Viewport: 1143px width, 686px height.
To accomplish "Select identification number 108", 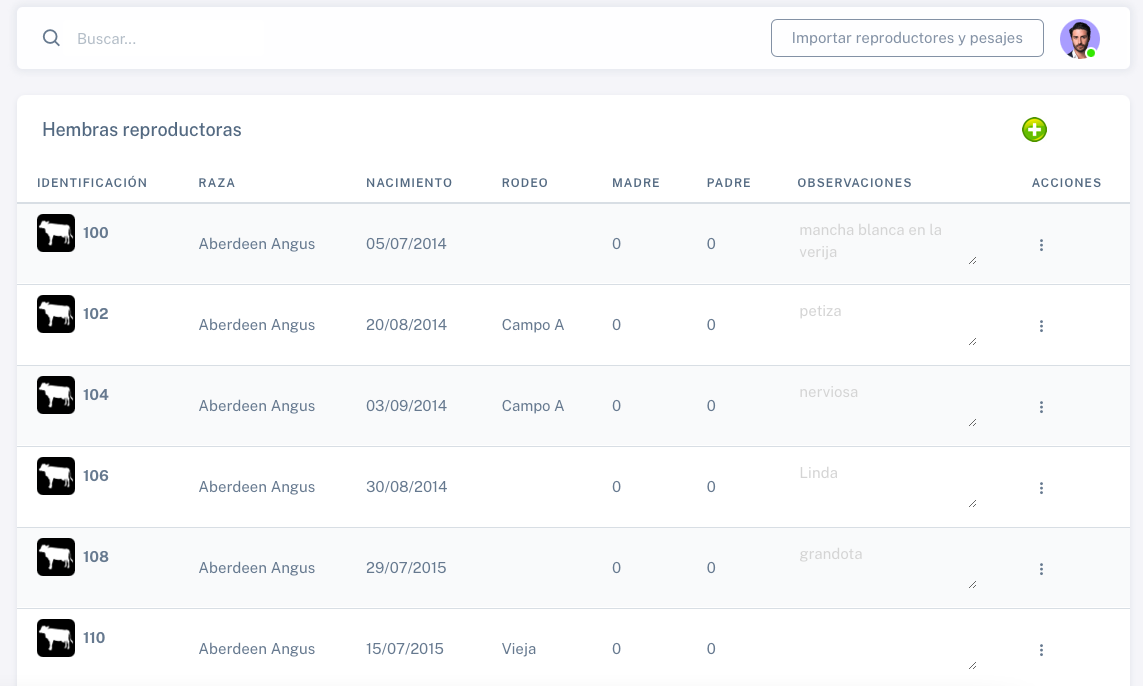I will (x=95, y=556).
